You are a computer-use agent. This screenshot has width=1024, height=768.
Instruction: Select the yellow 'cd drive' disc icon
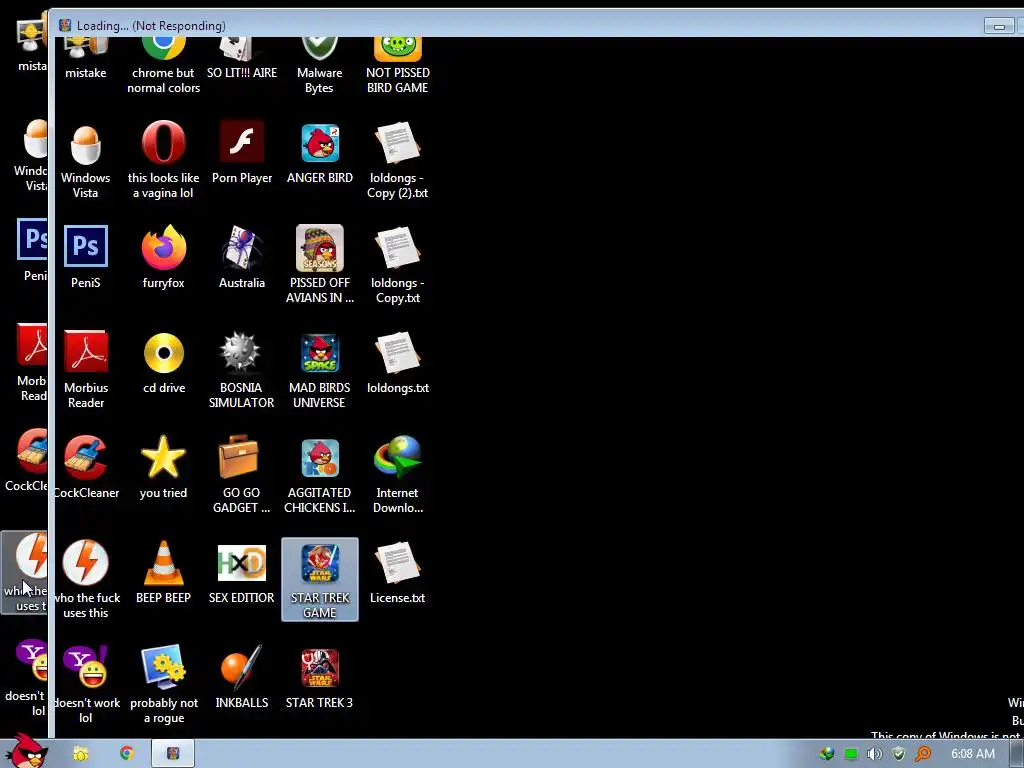click(163, 353)
